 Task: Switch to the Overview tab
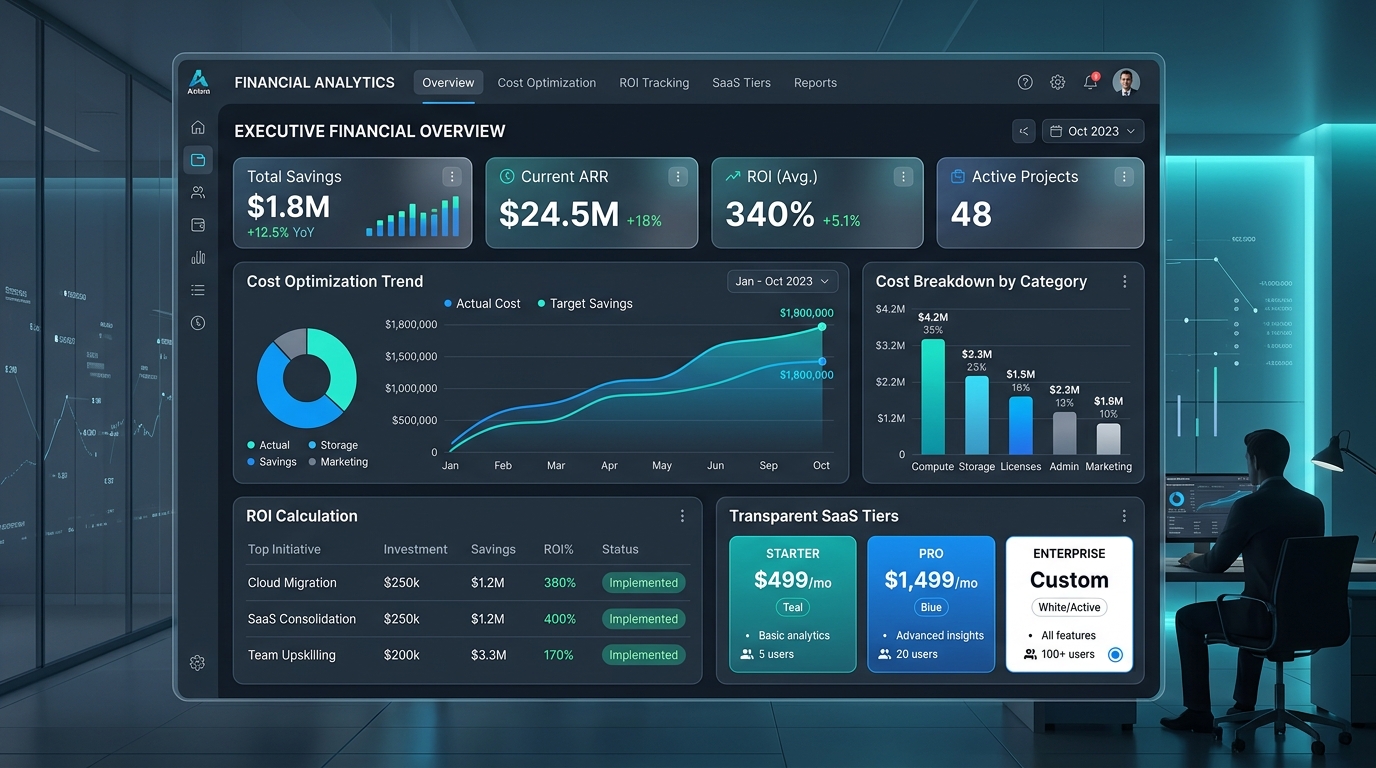[448, 83]
